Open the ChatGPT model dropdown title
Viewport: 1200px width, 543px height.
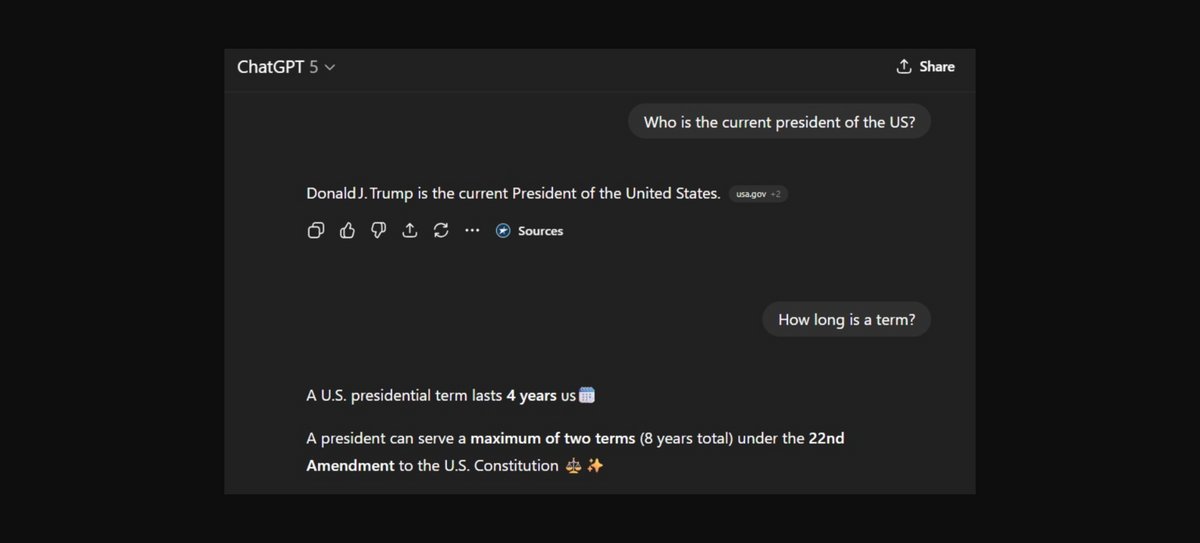click(271, 67)
